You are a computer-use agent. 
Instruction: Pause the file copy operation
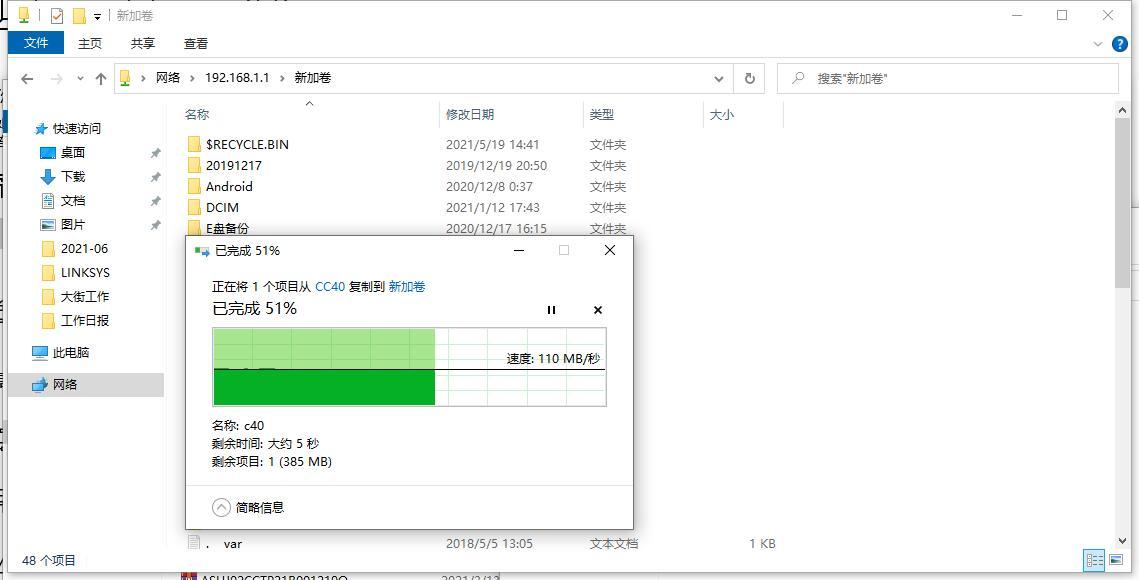click(551, 310)
